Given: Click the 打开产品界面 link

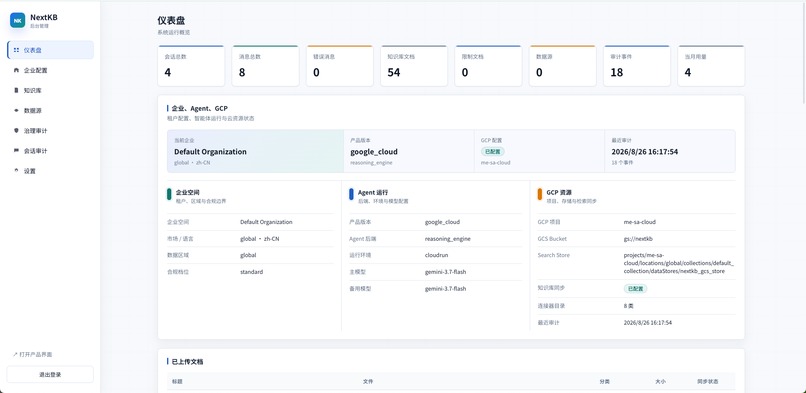Looking at the screenshot, I should 32,354.
